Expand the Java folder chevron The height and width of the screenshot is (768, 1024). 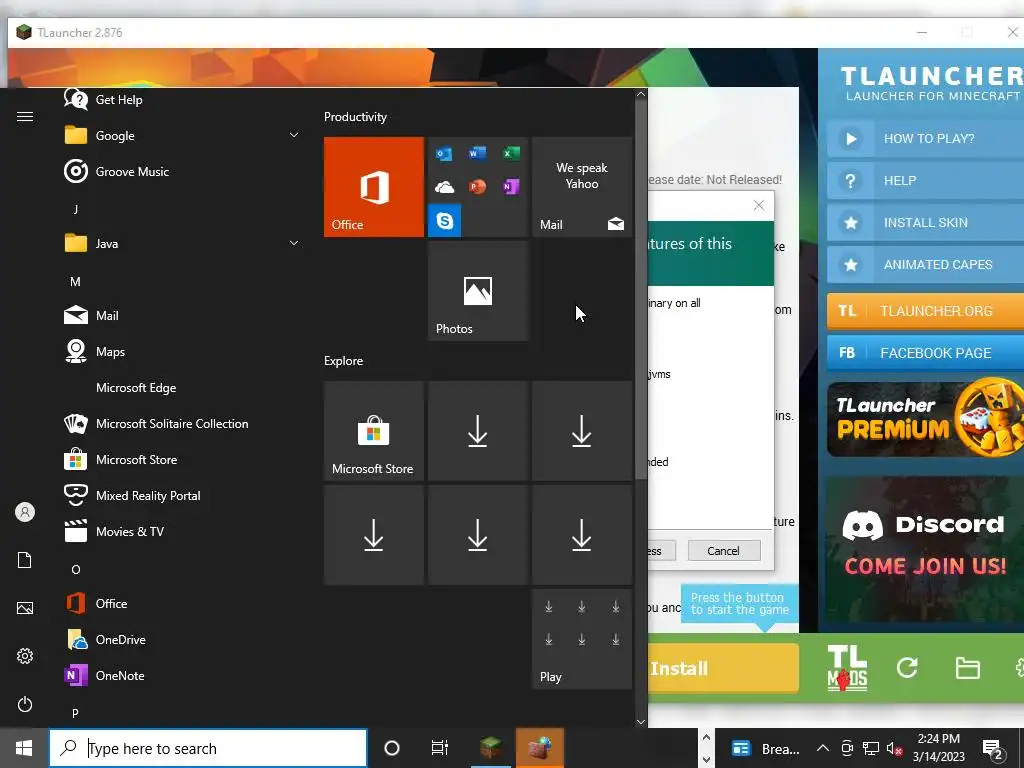point(294,243)
